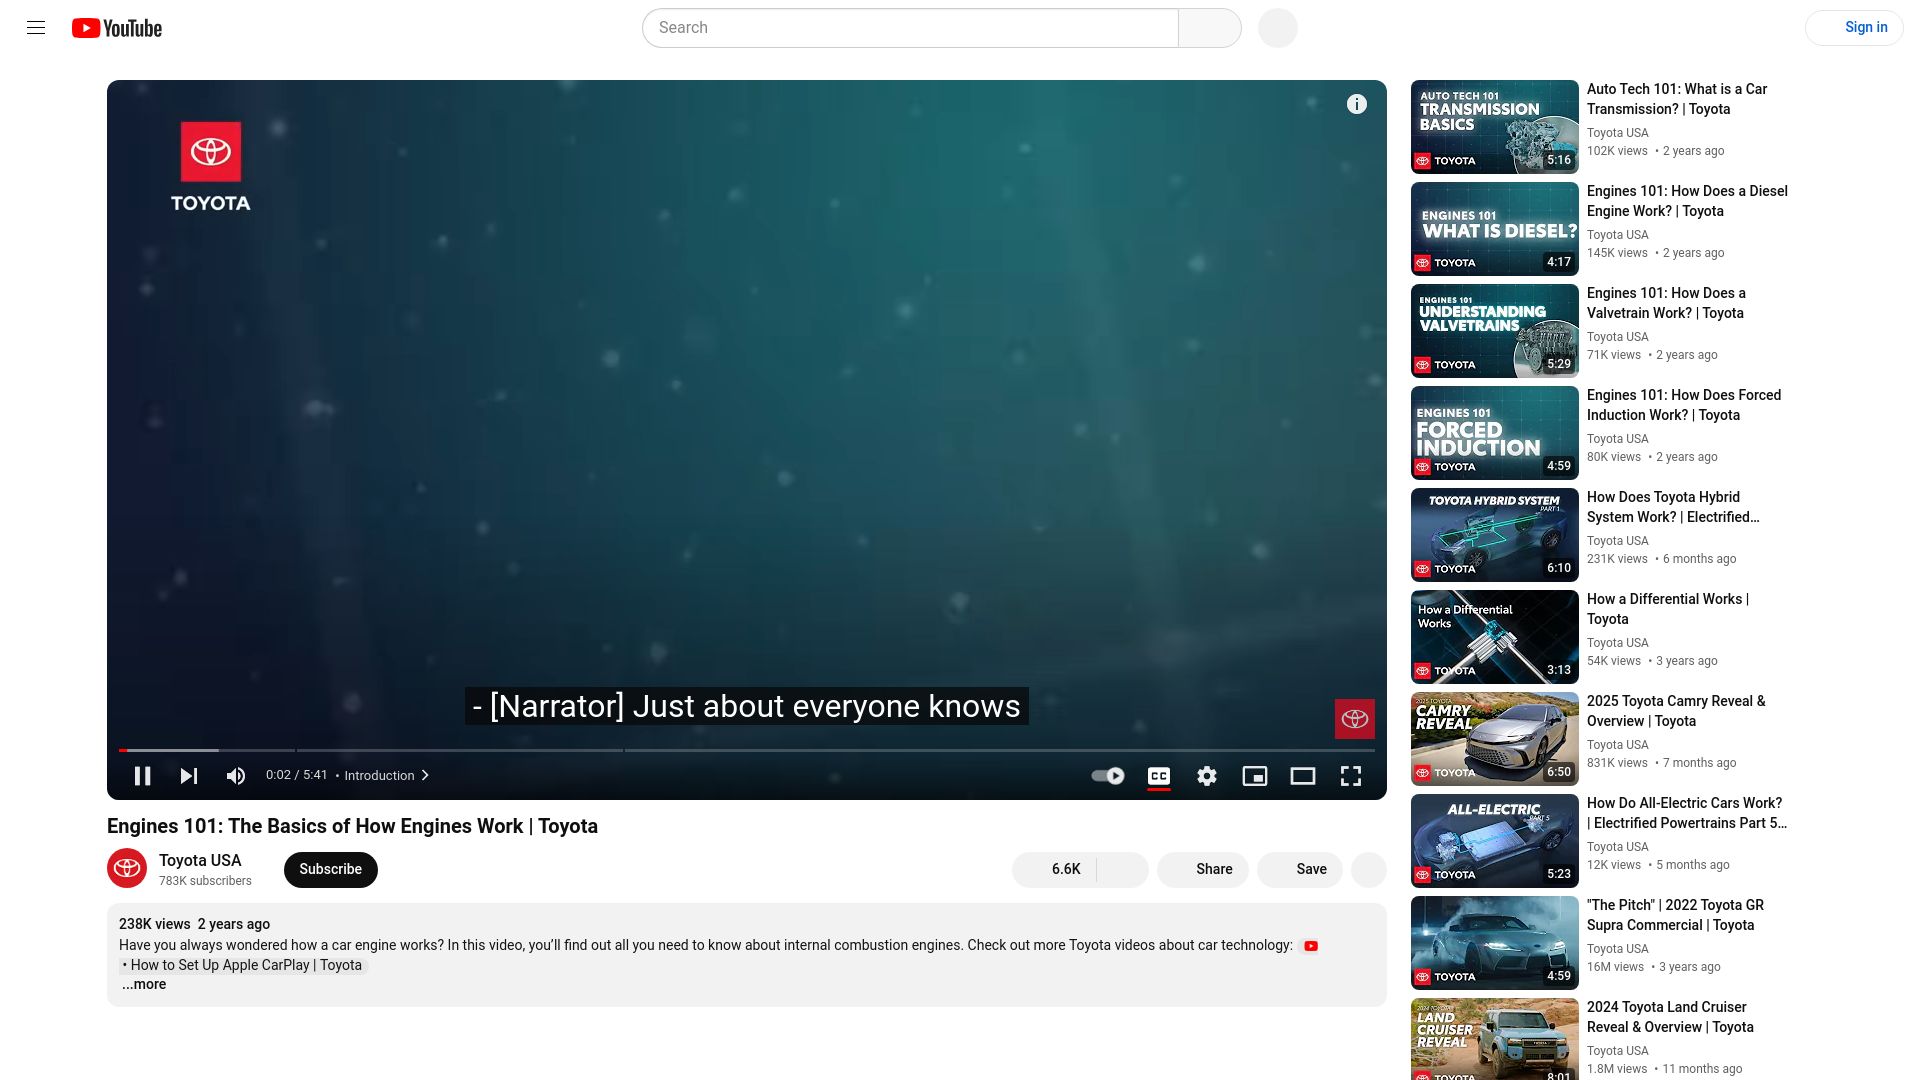Open How Do All-Electric Cars Work title
1920x1080 pixels.
(x=1687, y=813)
